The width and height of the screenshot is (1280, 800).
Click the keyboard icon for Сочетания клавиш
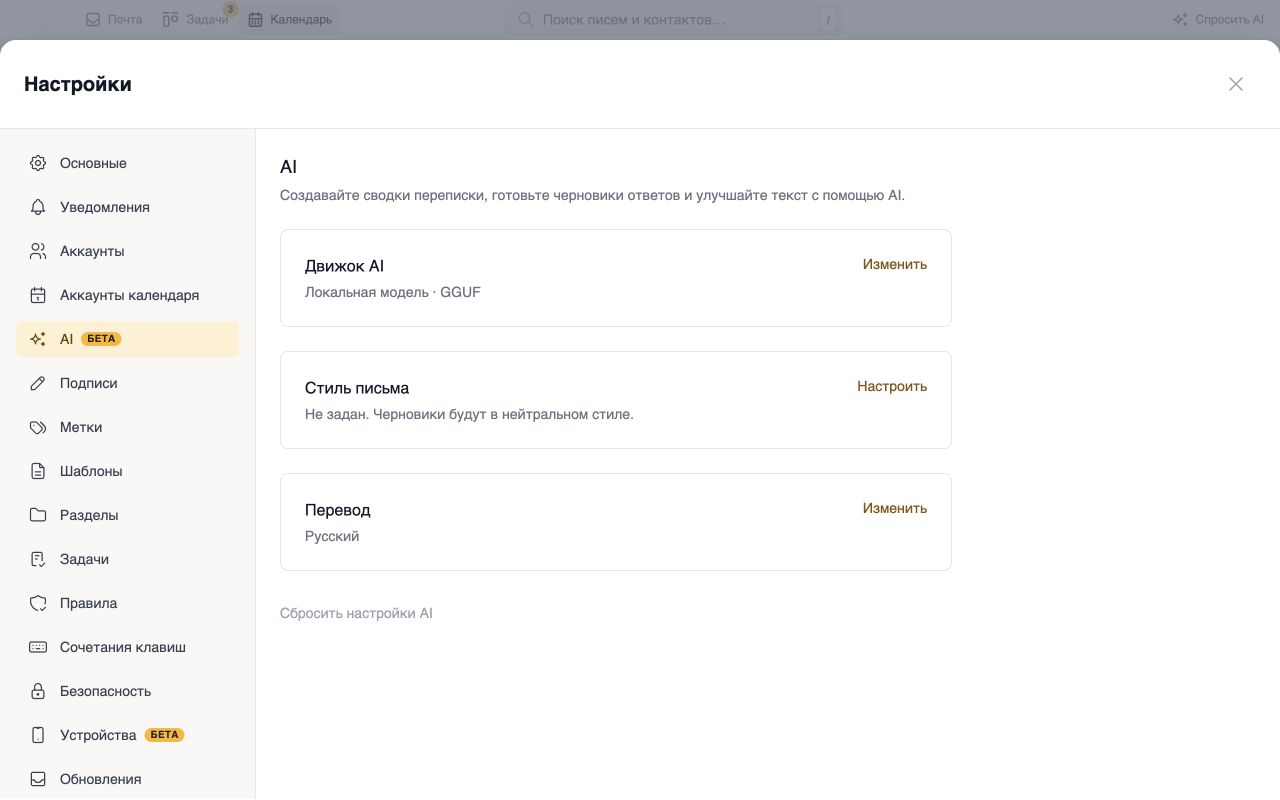point(38,647)
